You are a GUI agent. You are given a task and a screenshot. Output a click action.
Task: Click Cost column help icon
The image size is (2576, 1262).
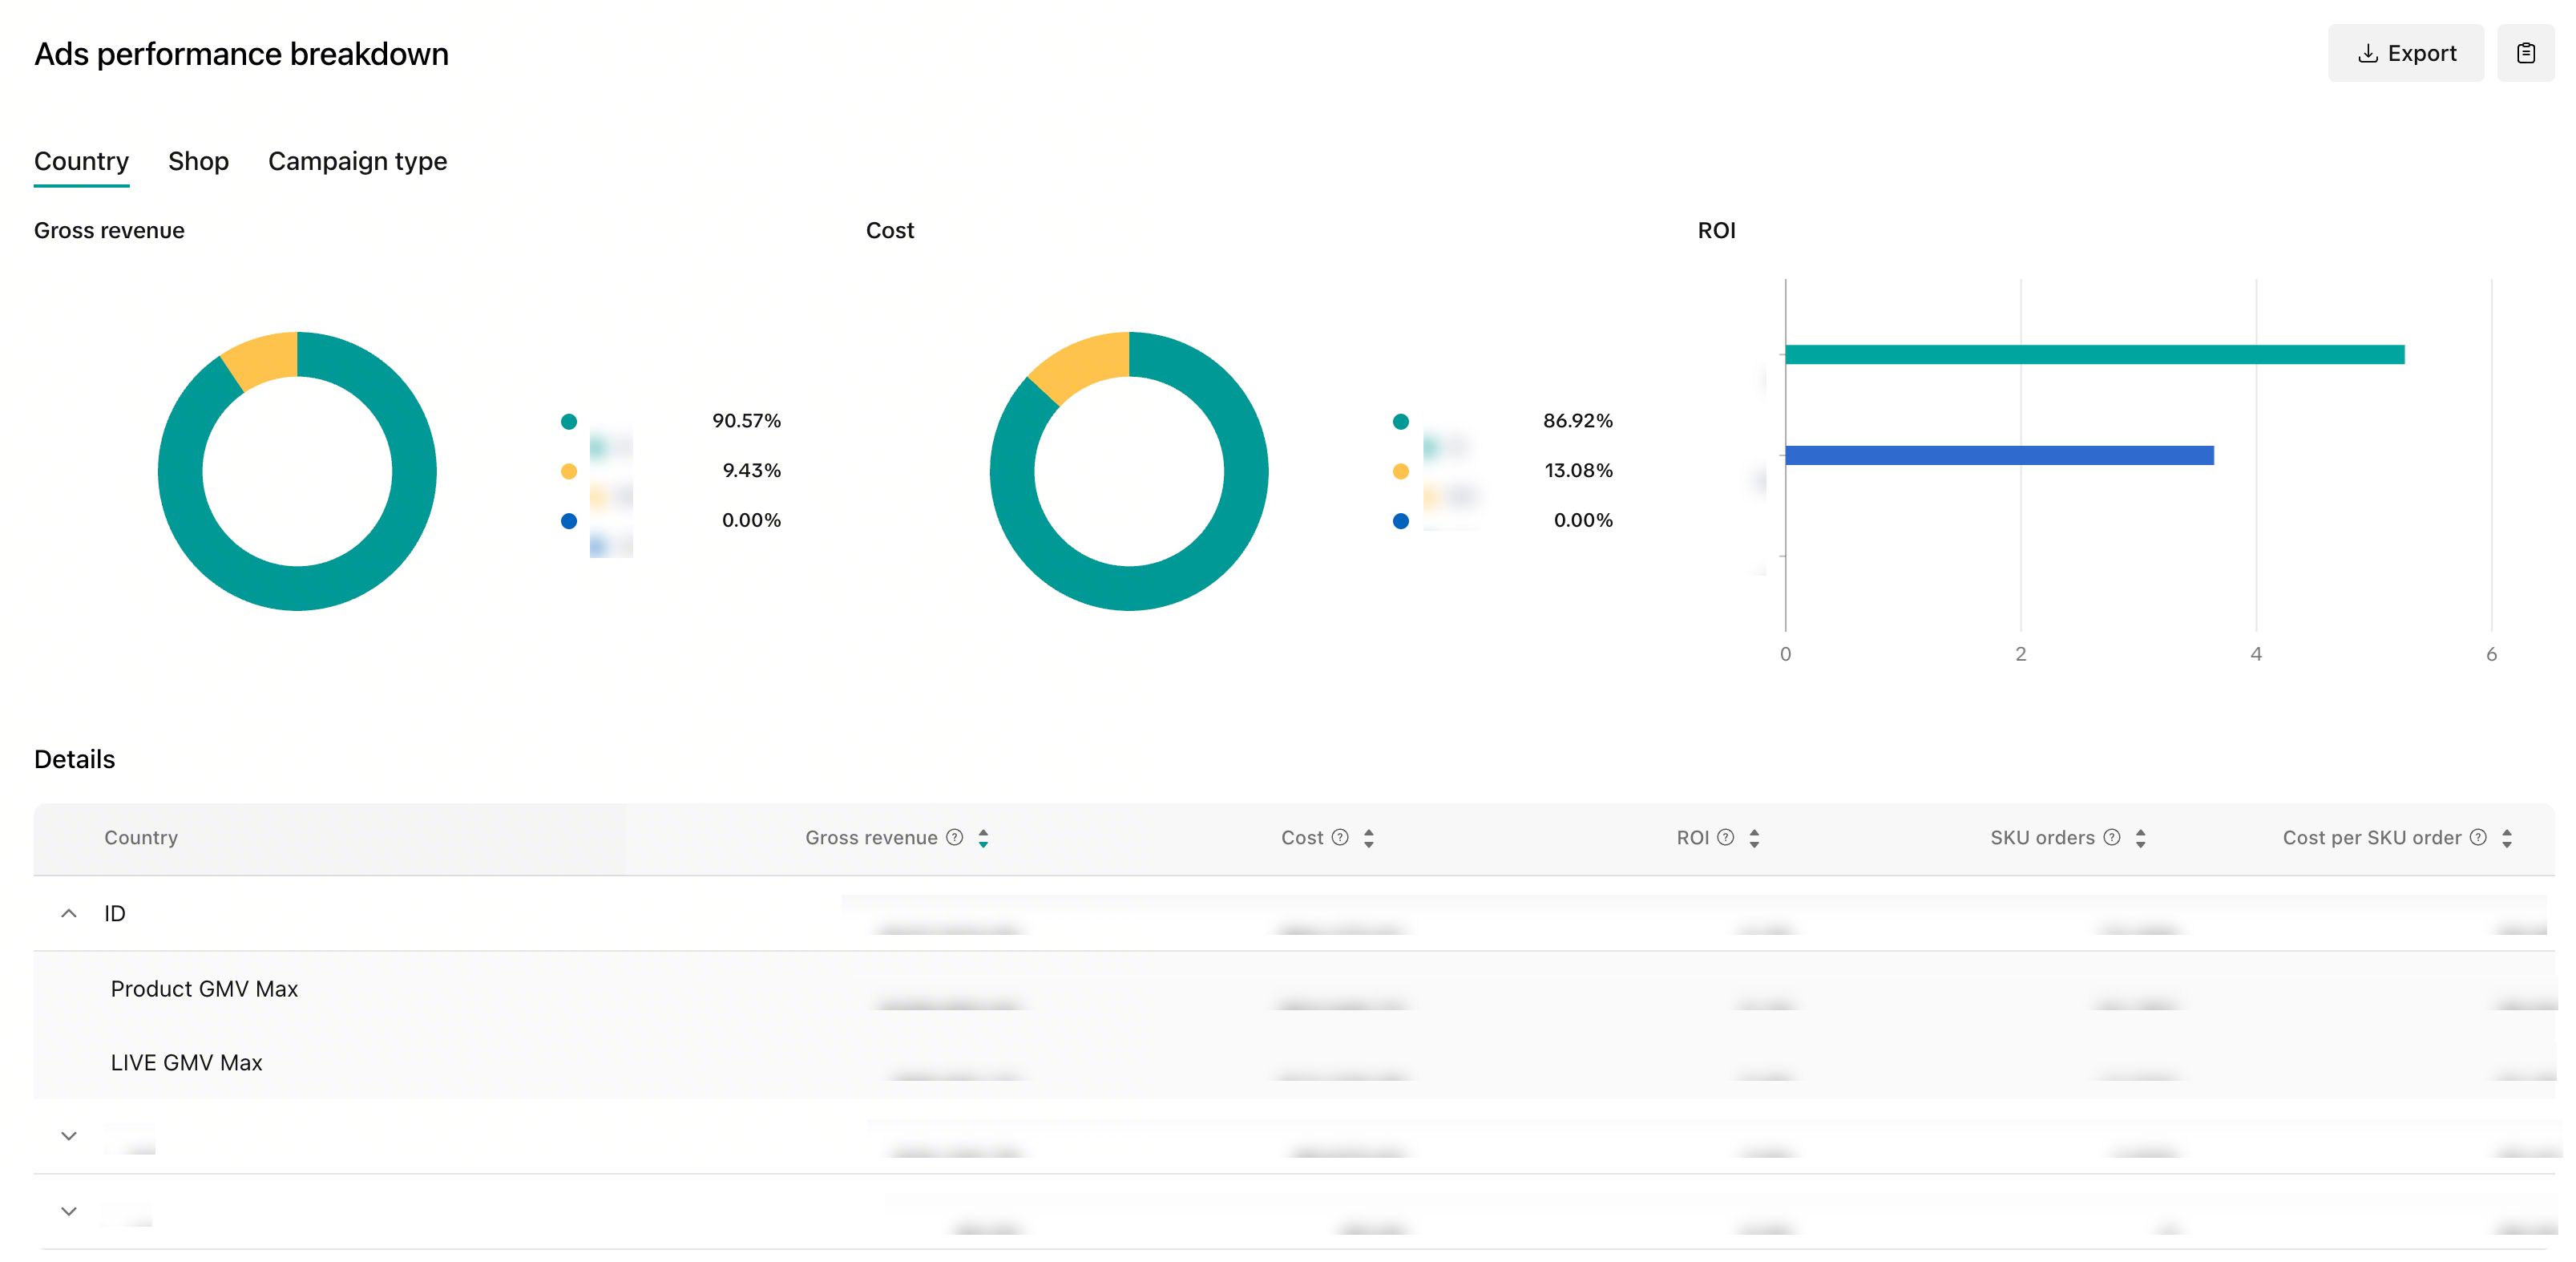coord(1340,838)
